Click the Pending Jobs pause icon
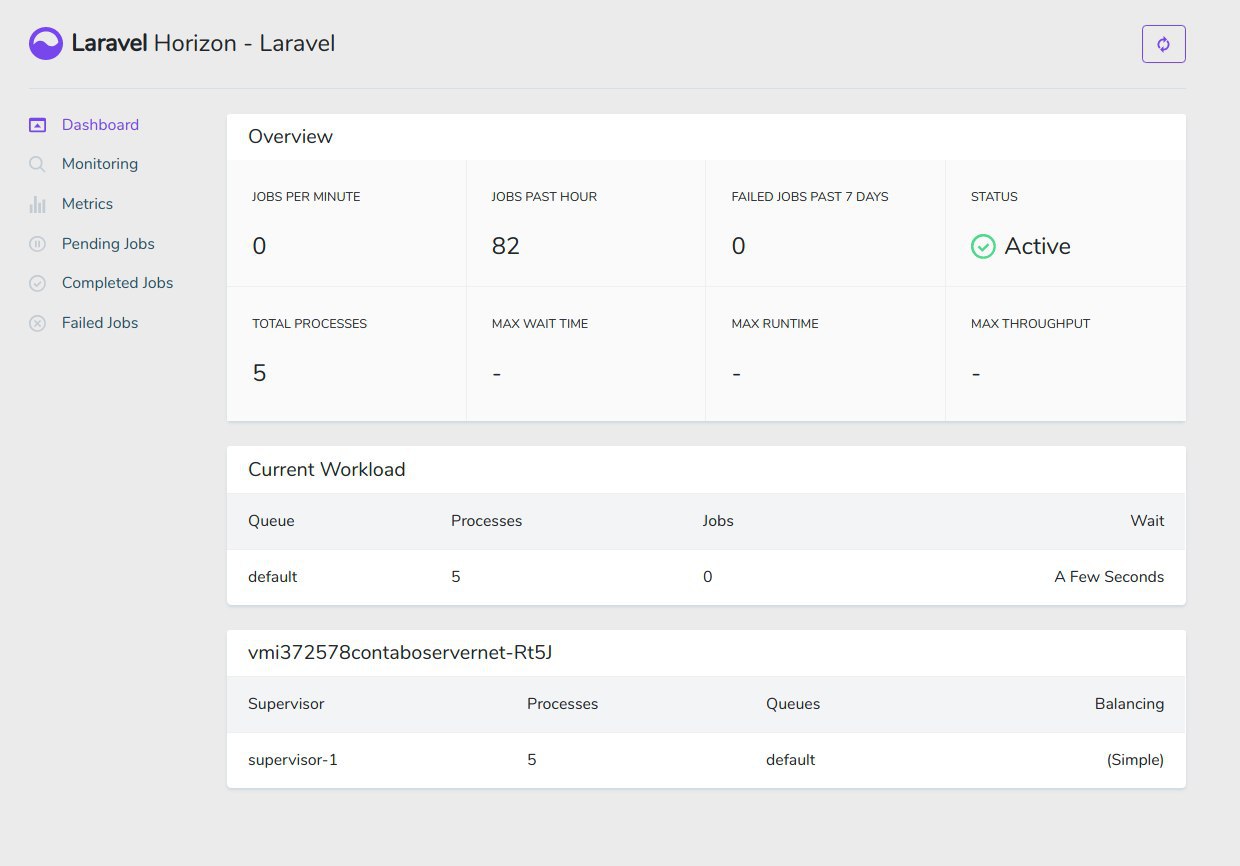The width and height of the screenshot is (1240, 866). click(38, 244)
